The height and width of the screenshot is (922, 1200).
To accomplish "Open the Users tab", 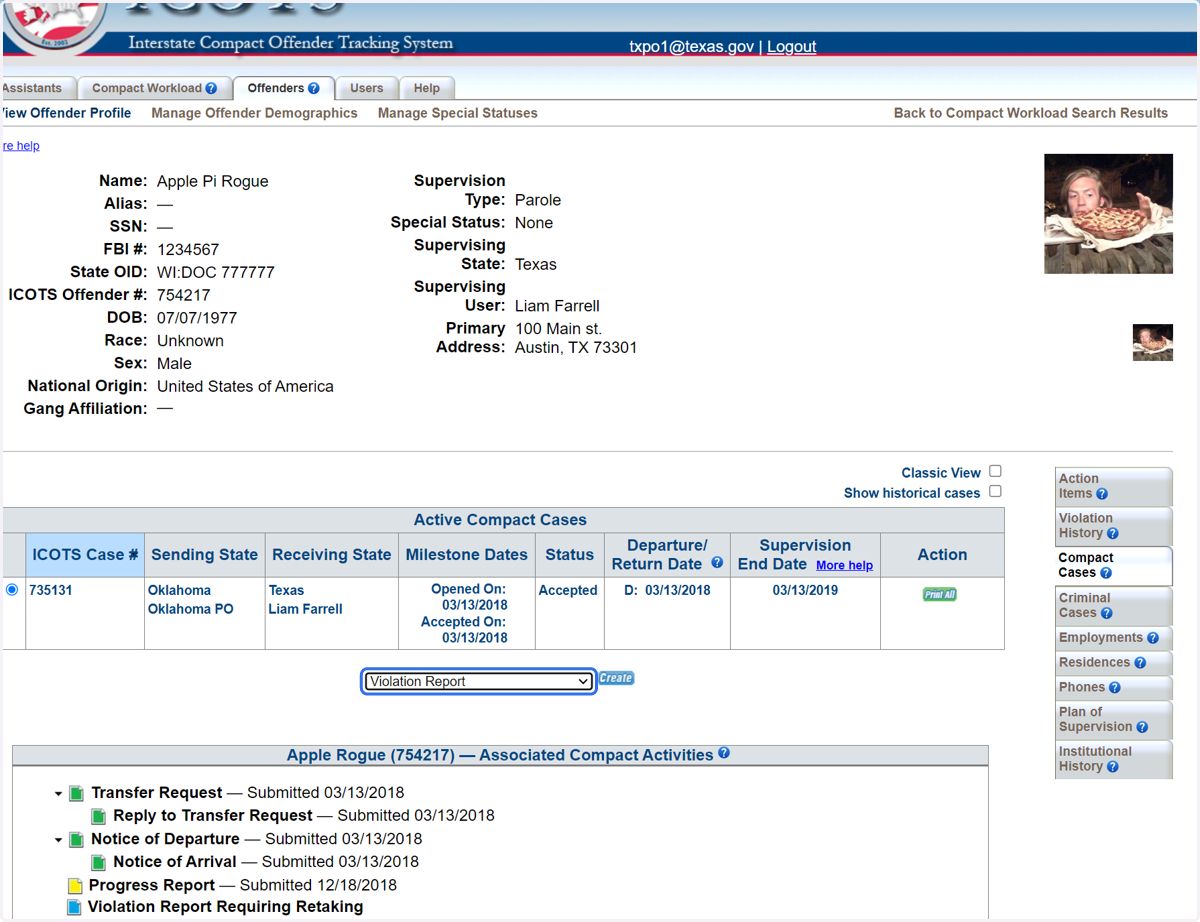I will coord(366,88).
